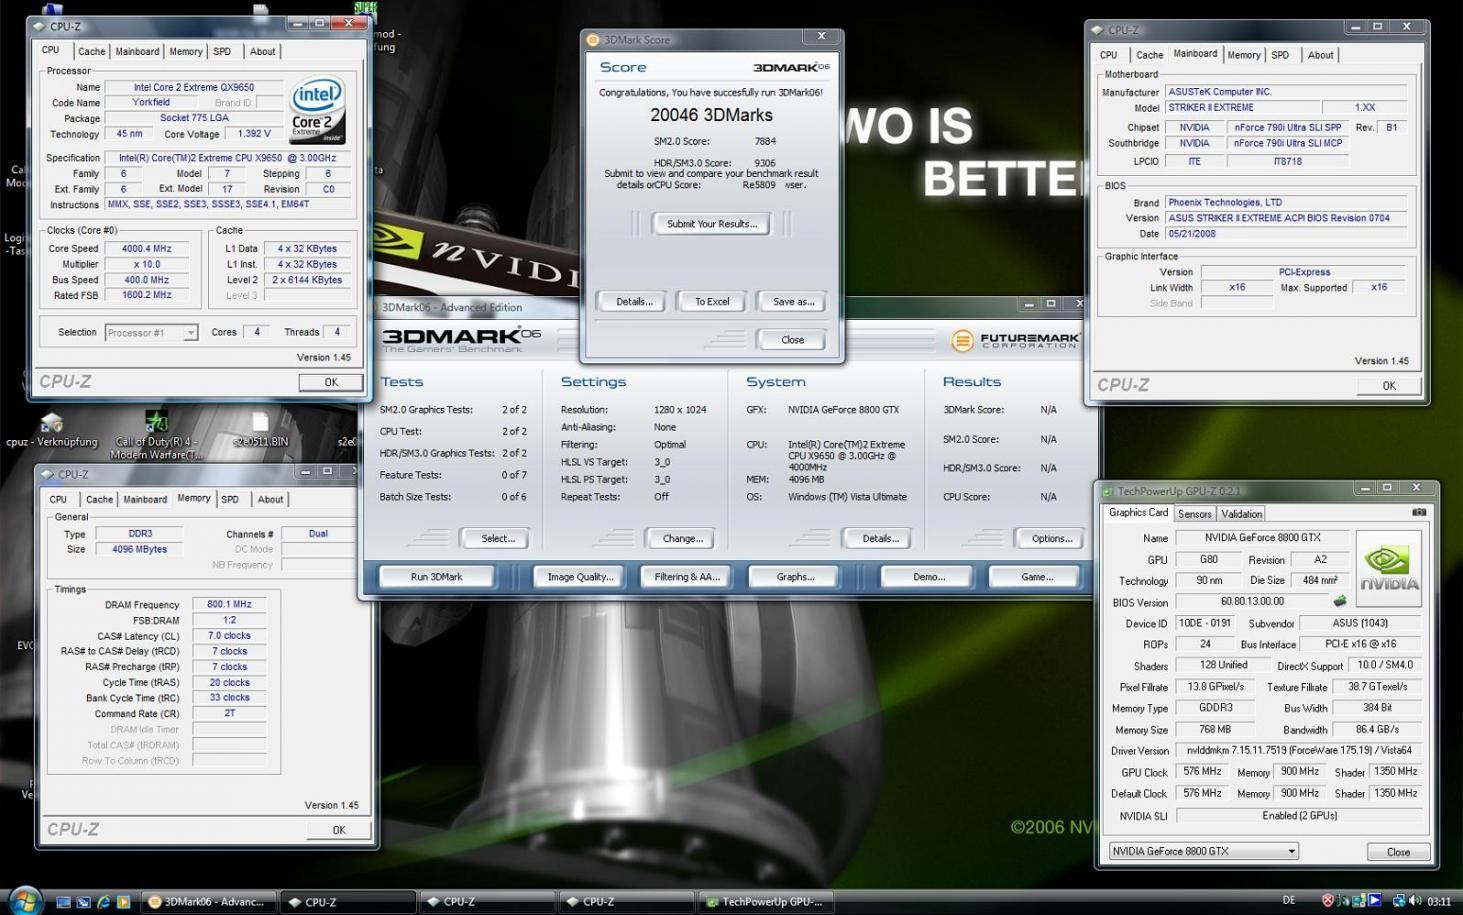Click the BIOS save chip icon in GPU-Z

pyautogui.click(x=1340, y=602)
